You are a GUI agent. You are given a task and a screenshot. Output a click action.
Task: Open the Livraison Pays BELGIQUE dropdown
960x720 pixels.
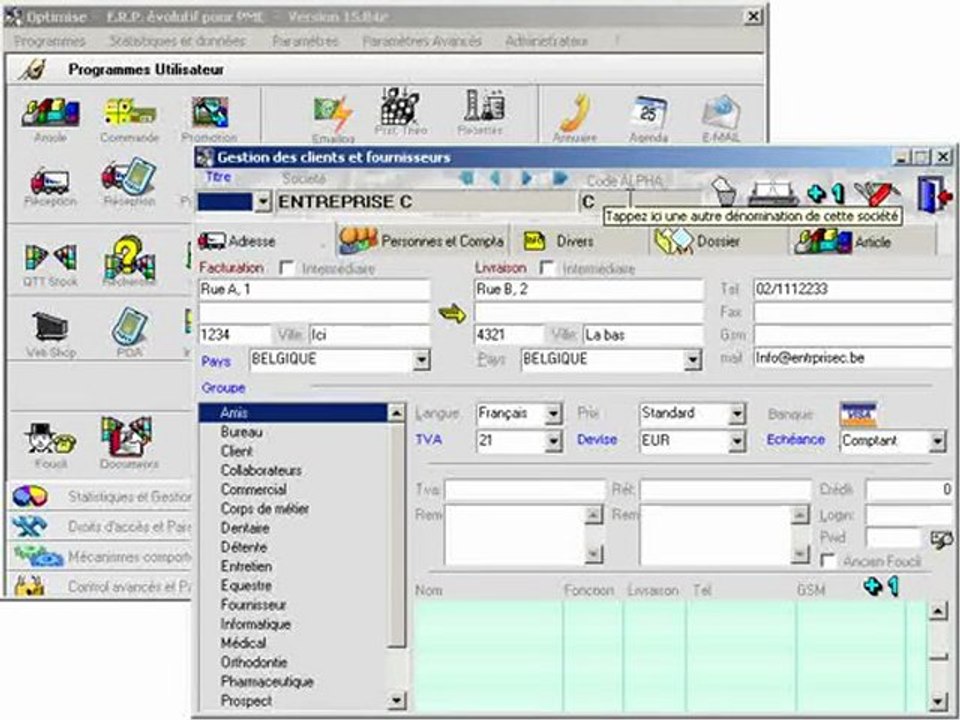click(692, 360)
